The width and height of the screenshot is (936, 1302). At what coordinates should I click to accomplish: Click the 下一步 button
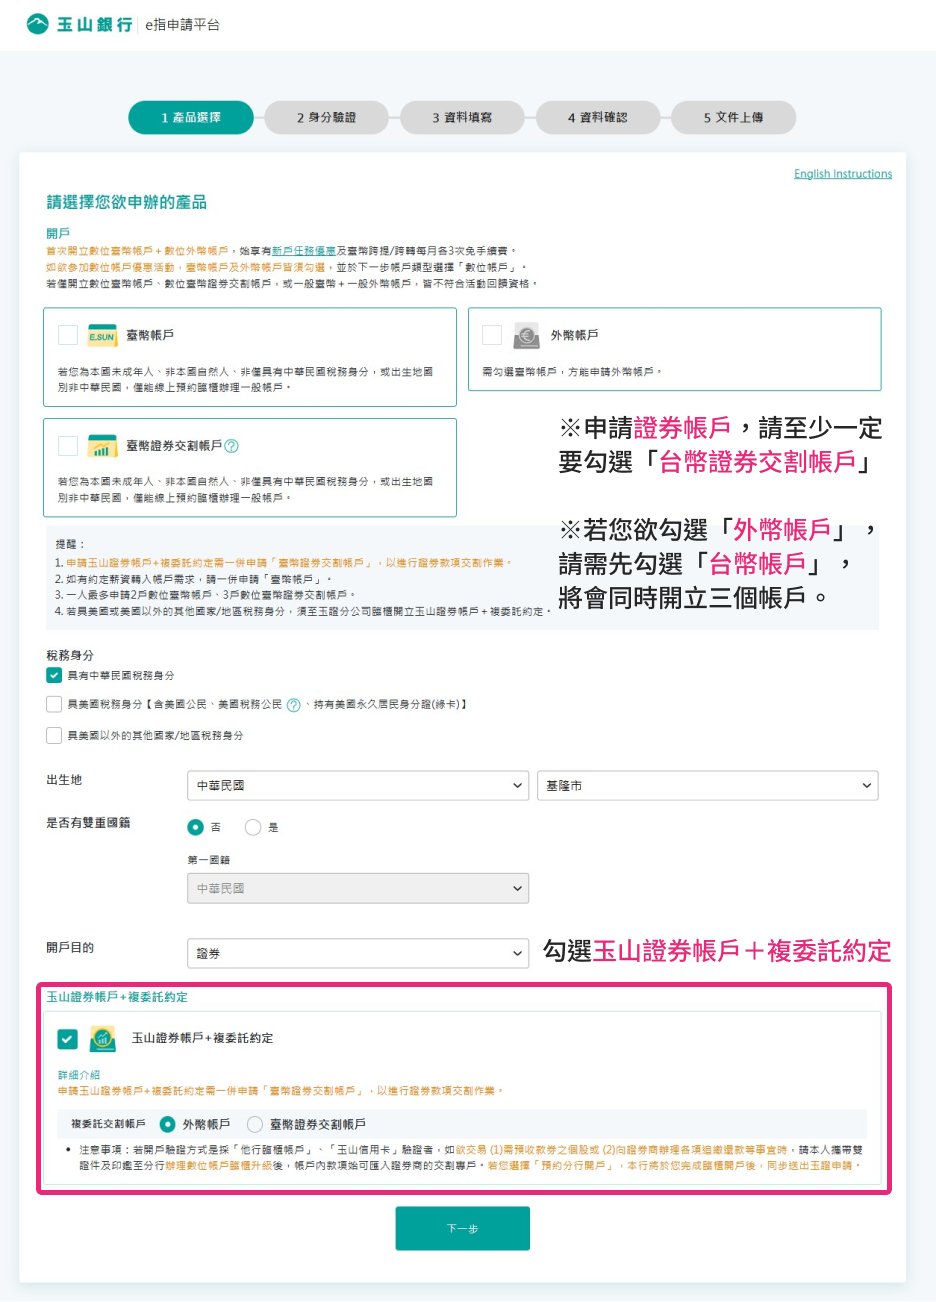pos(462,1228)
